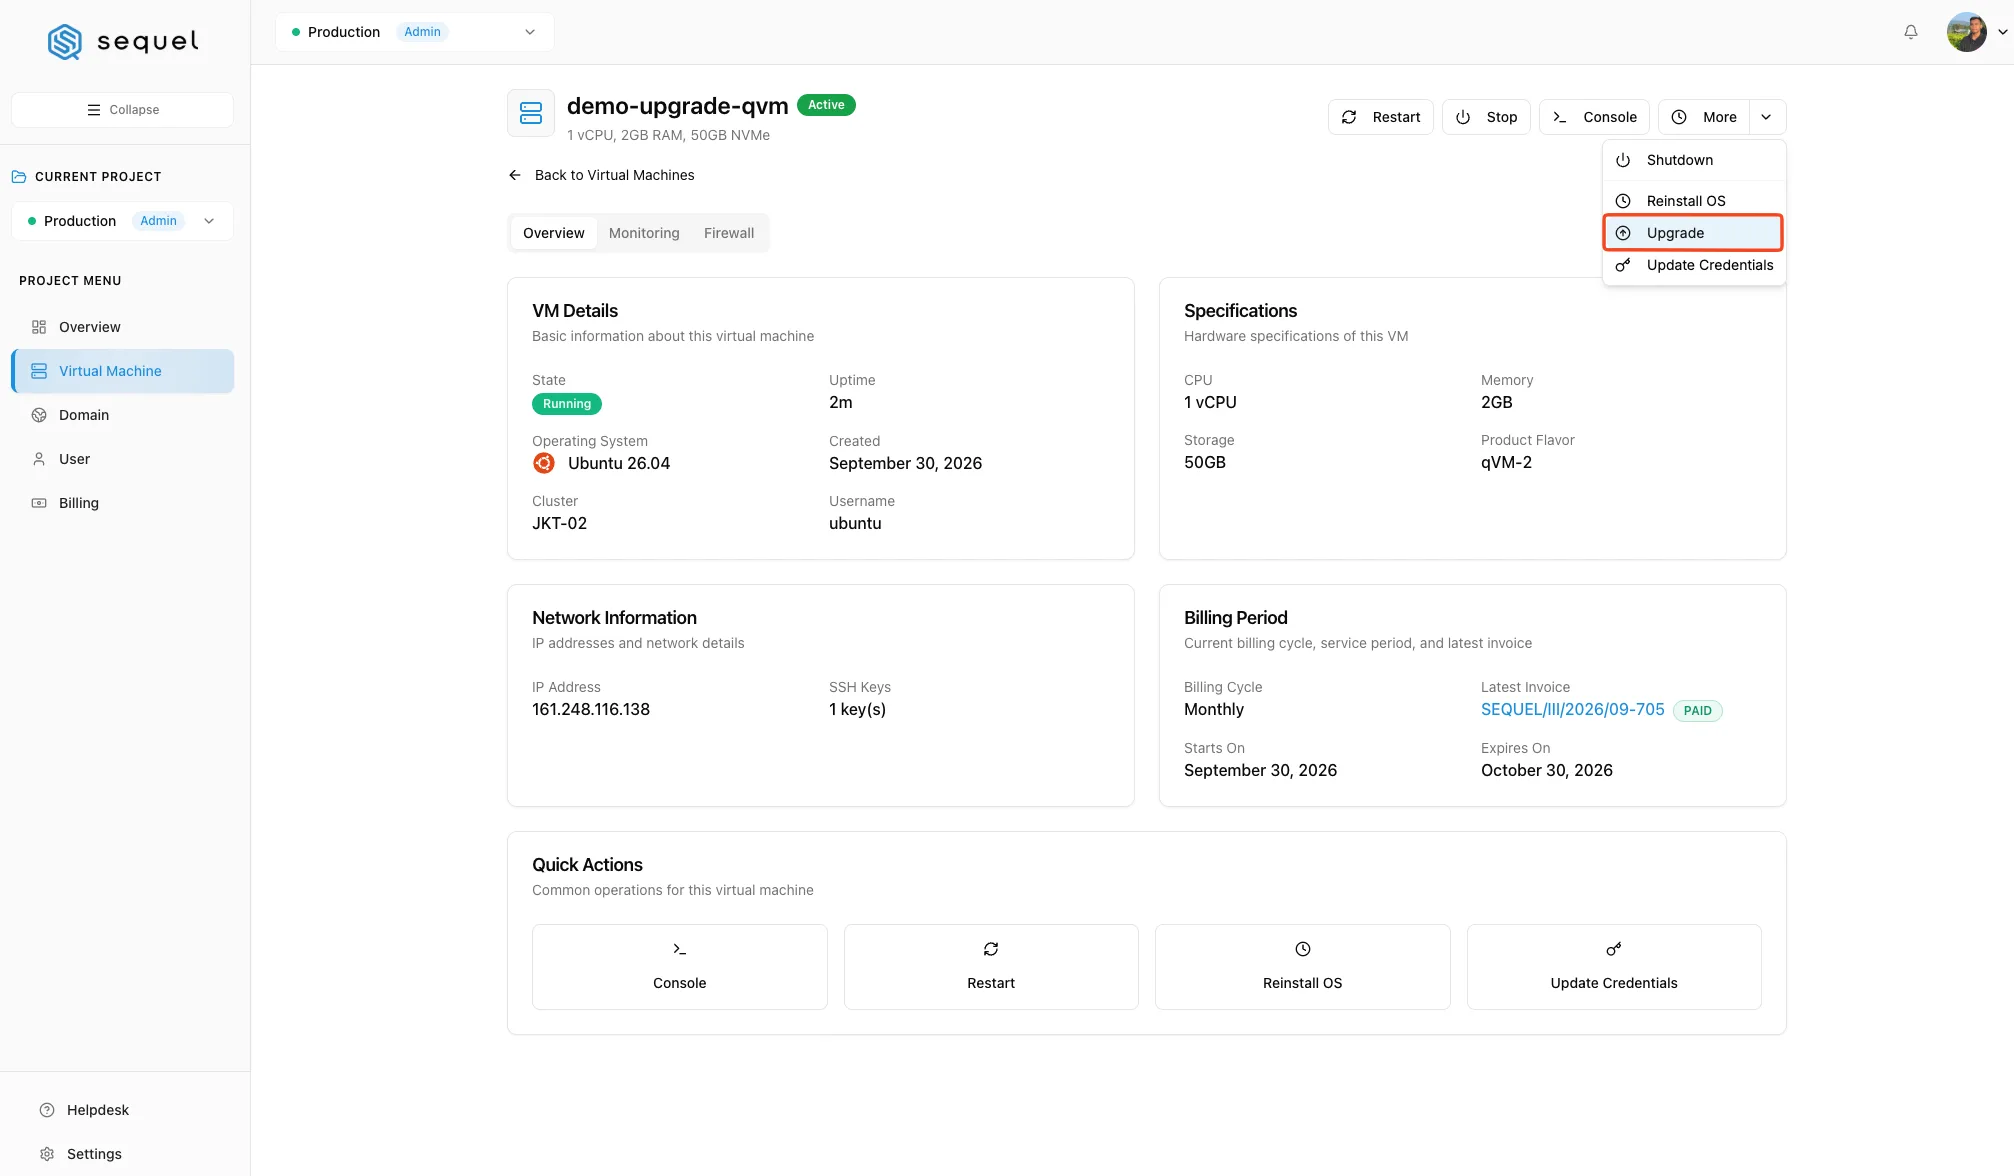
Task: Open the Production environment dropdown in top bar
Action: [x=414, y=32]
